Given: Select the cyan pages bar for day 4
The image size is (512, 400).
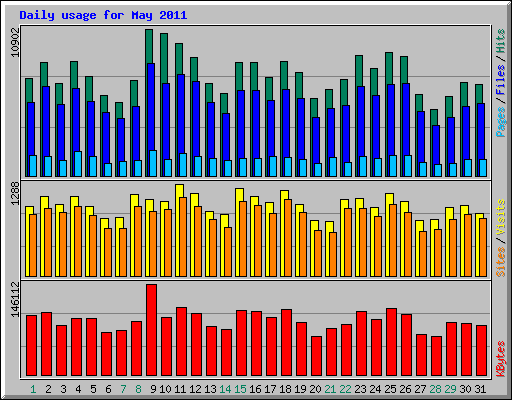Looking at the screenshot, I should [x=78, y=164].
